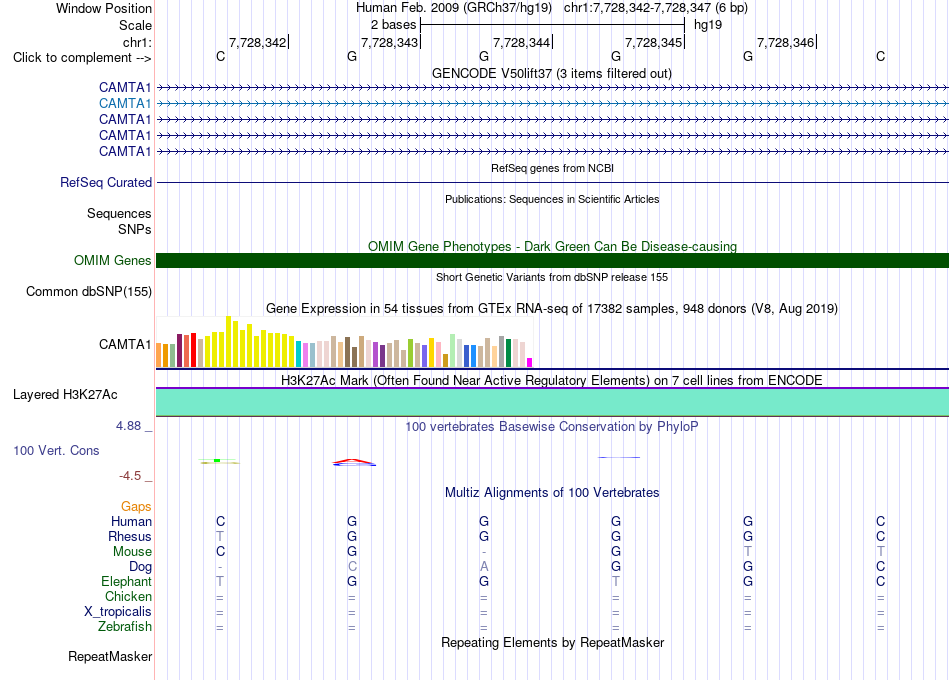Click the X_tropicalis species label
Viewport: 950px width, 680px height.
click(x=118, y=612)
